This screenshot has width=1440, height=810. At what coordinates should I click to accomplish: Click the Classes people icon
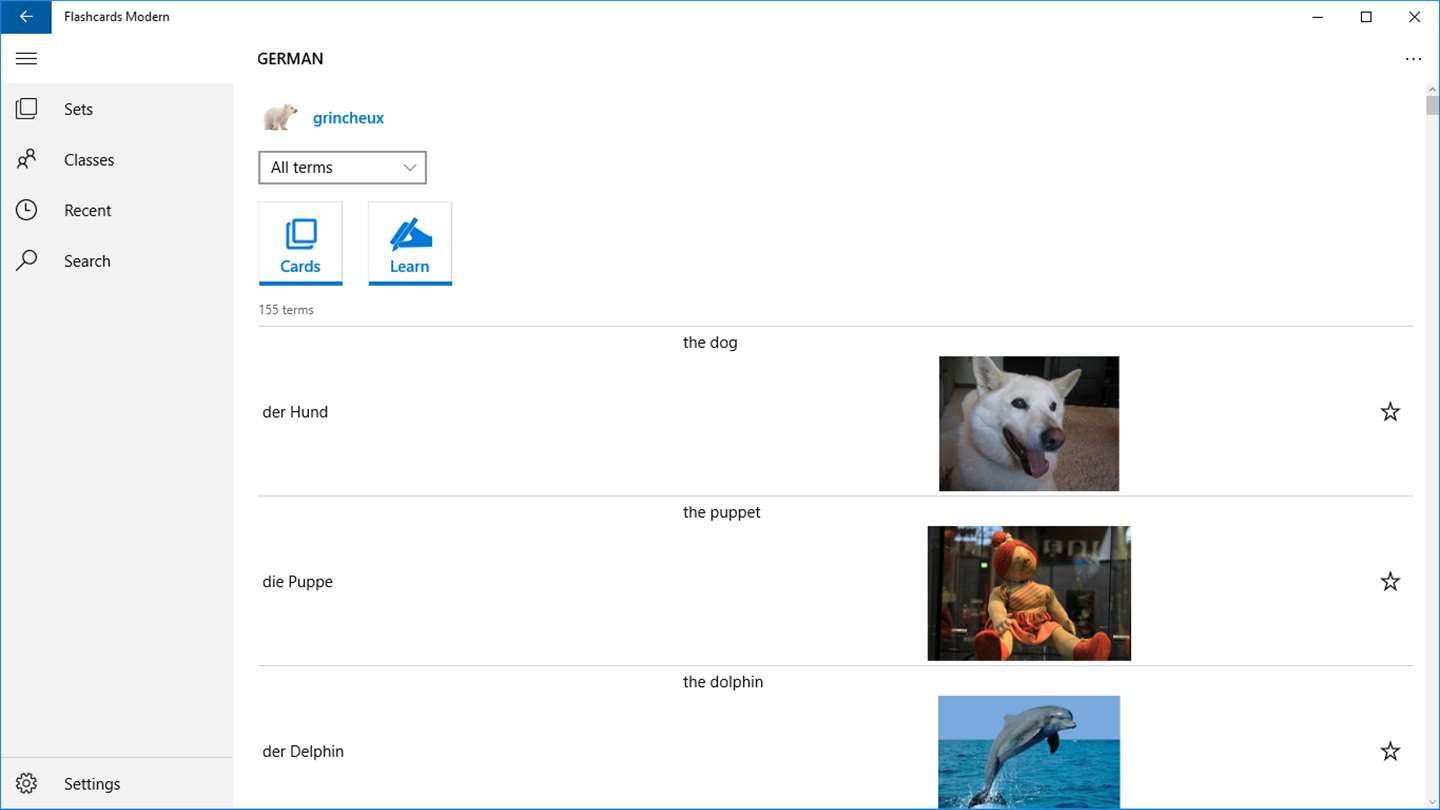pos(27,160)
